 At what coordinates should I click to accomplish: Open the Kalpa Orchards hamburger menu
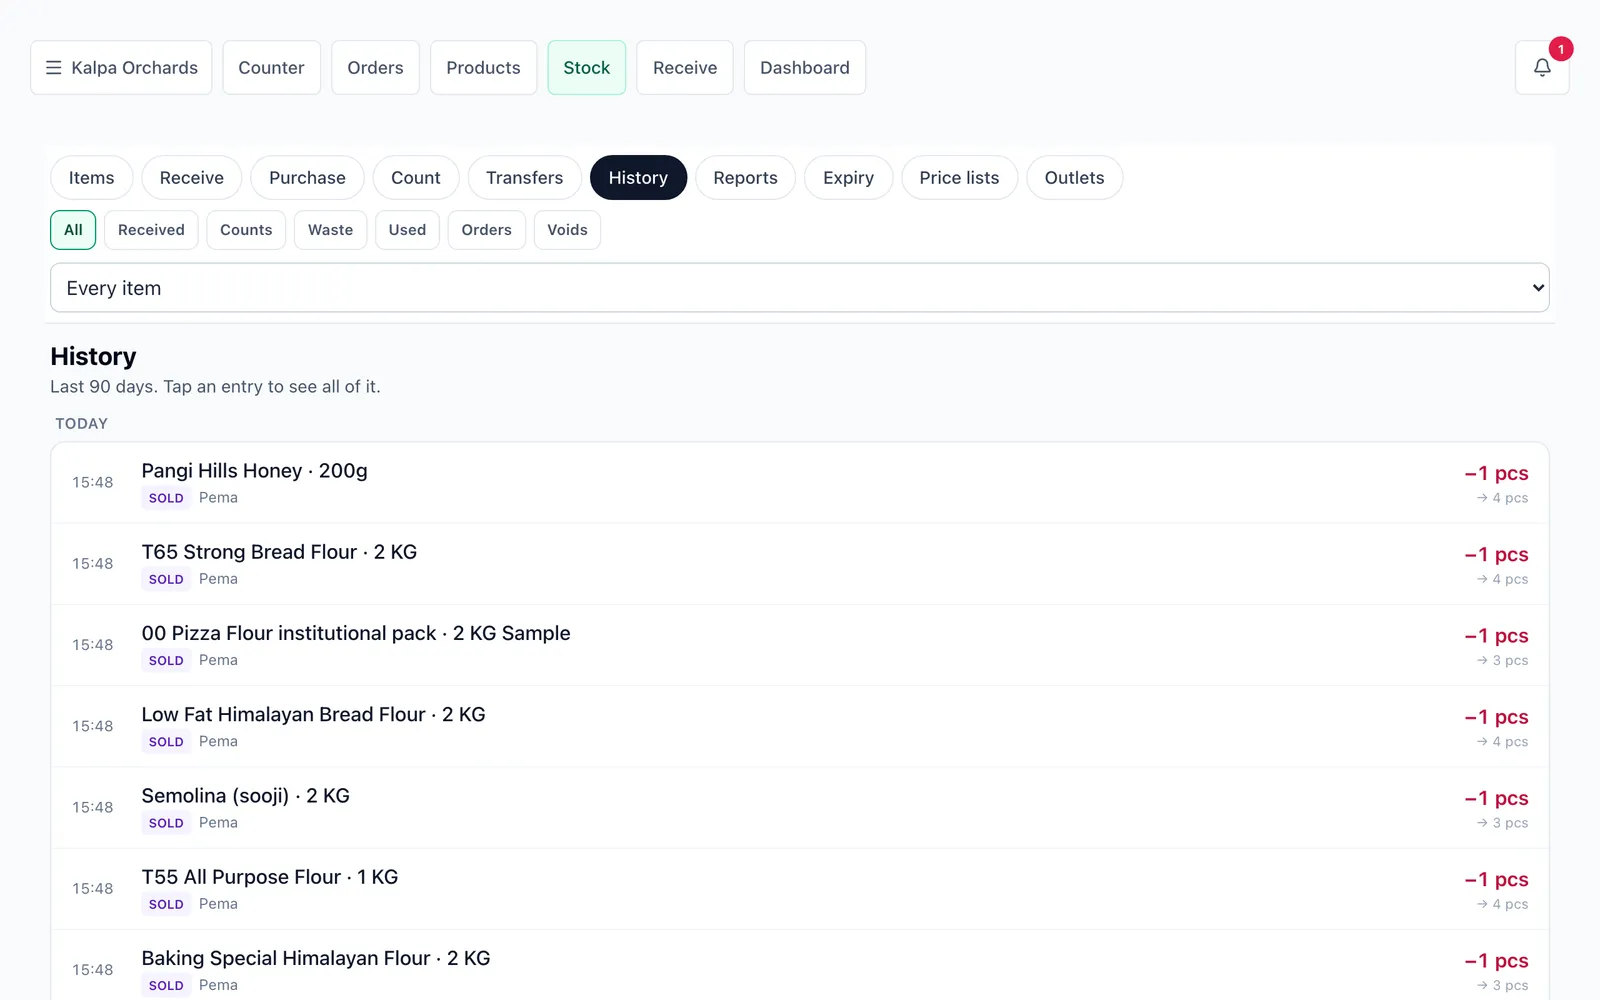click(121, 67)
